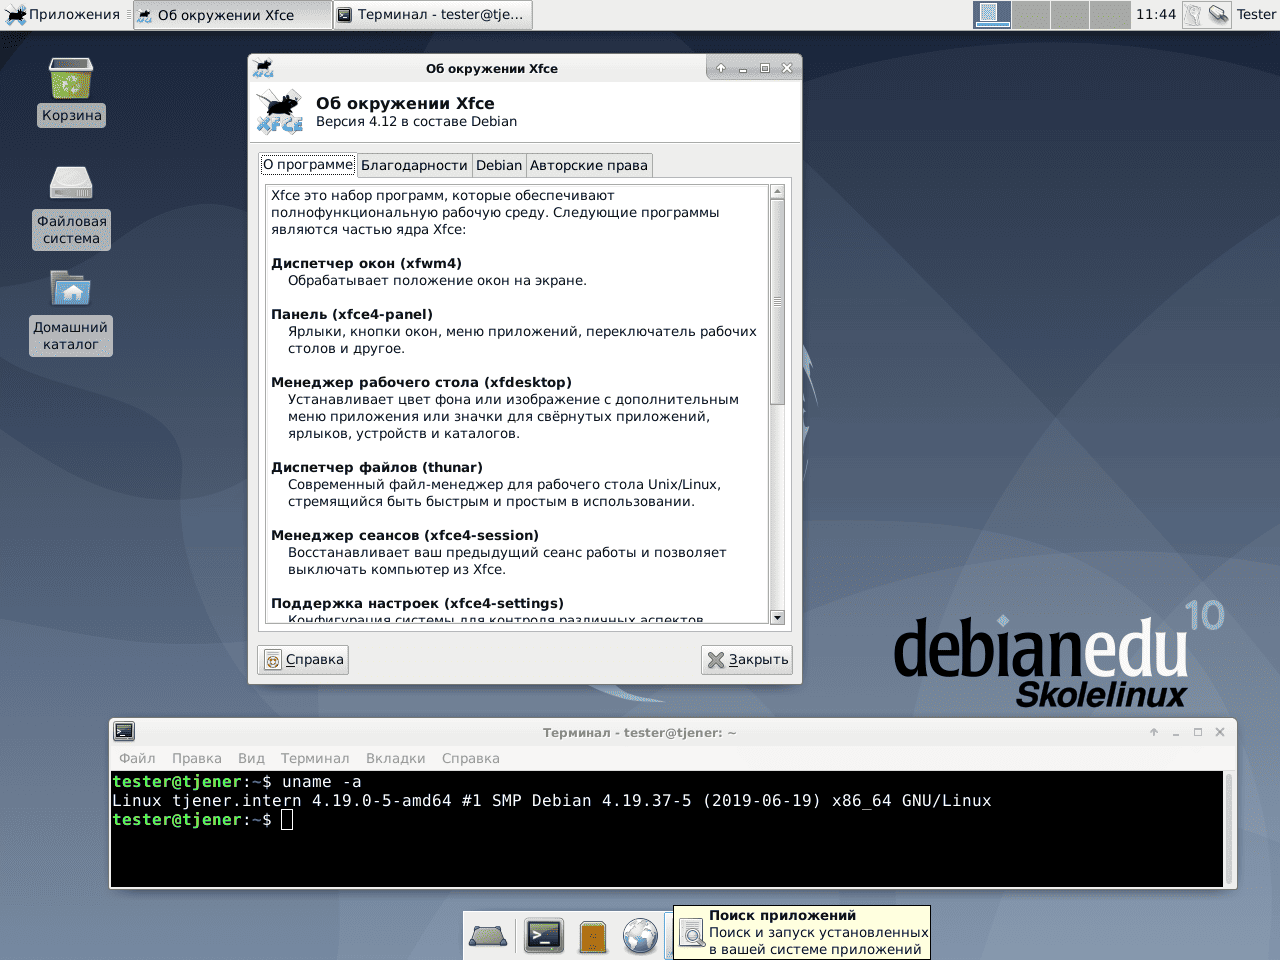1280x960 pixels.
Task: Click the Справка help button
Action: [303, 659]
